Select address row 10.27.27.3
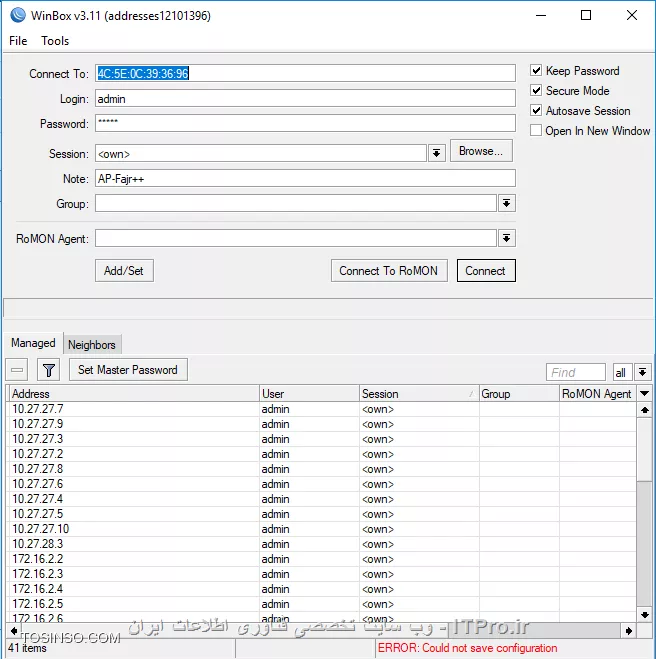Screen dimensions: 656x659 (322, 439)
